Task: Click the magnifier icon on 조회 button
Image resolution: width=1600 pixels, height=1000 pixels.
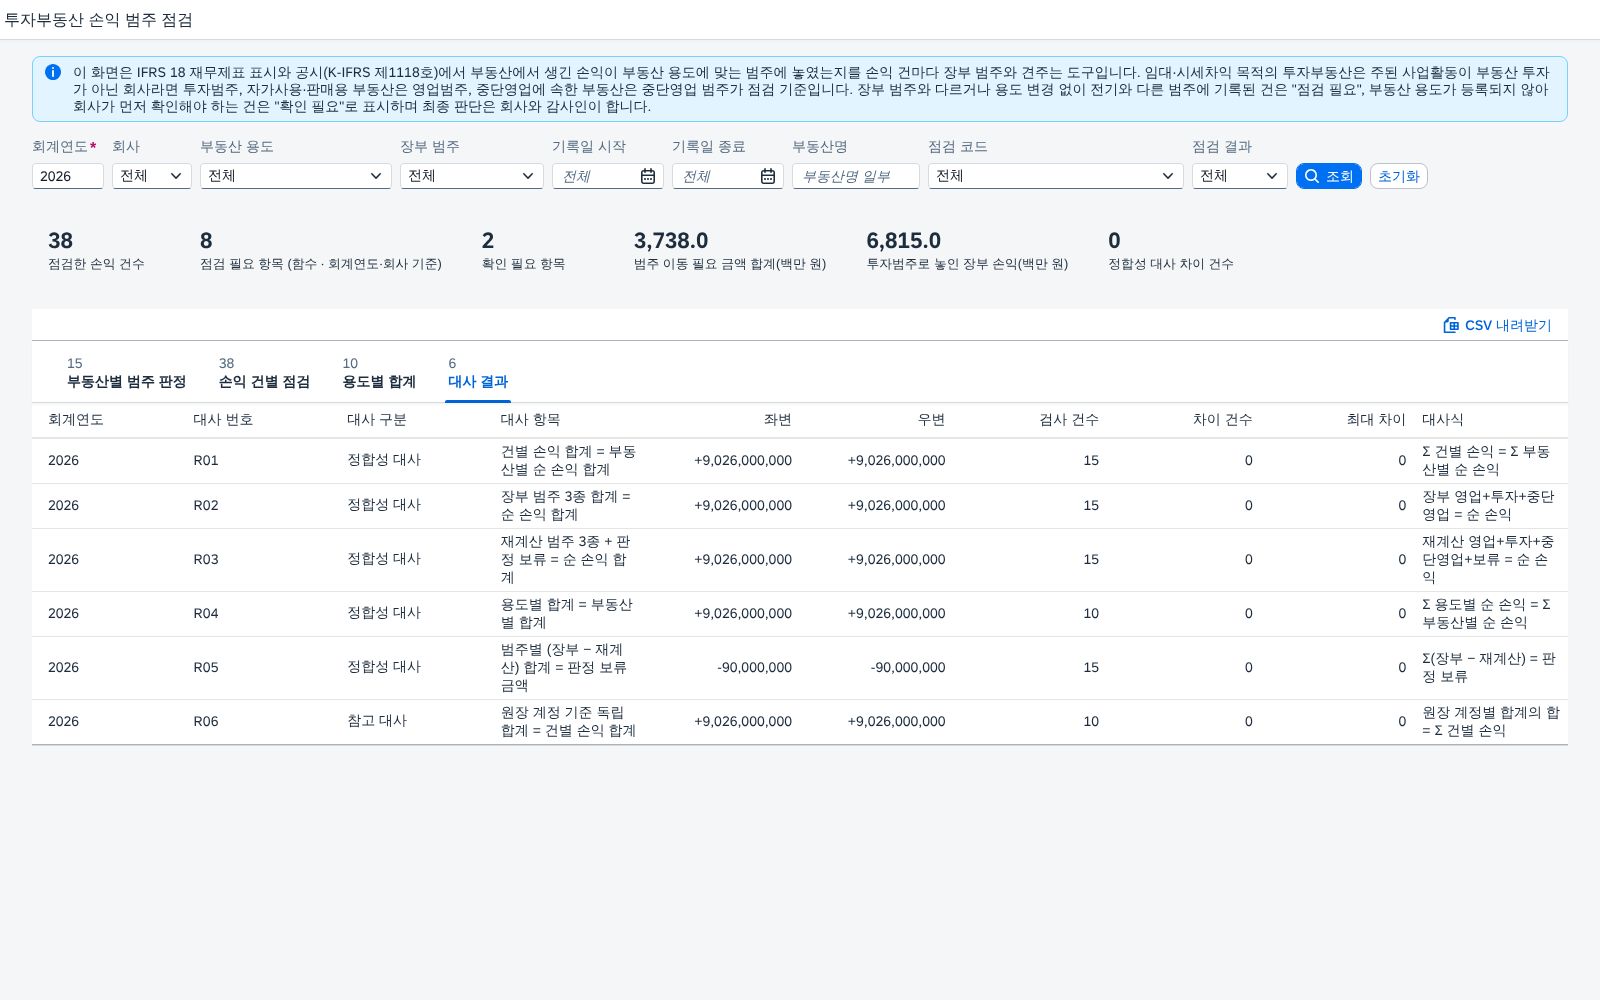Action: 1312,176
